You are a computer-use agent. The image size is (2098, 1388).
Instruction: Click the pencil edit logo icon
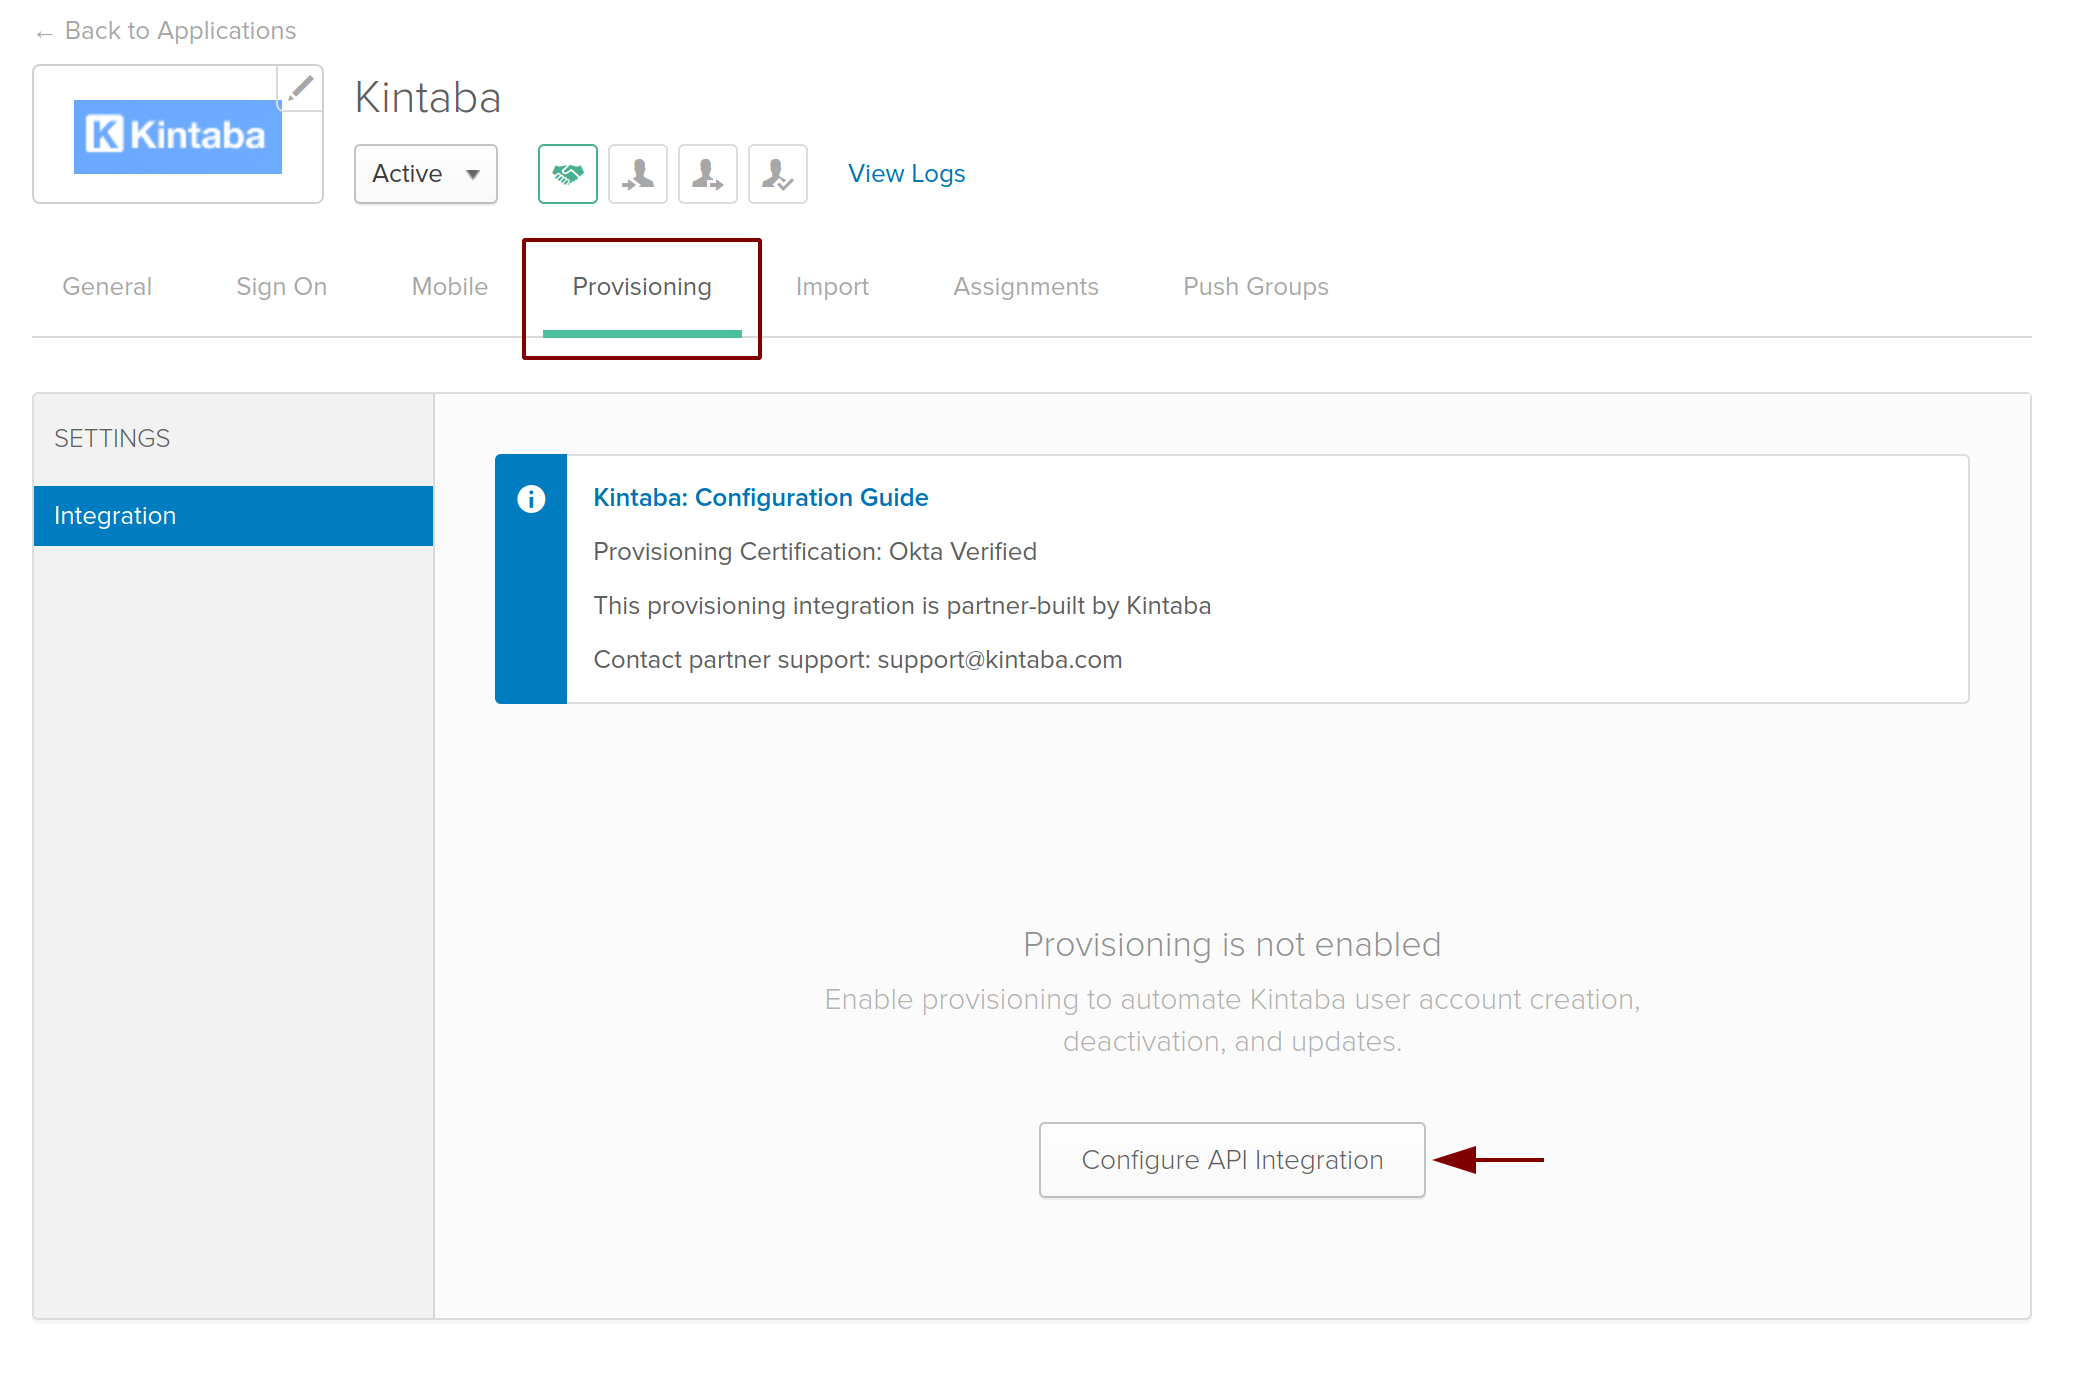pyautogui.click(x=299, y=89)
